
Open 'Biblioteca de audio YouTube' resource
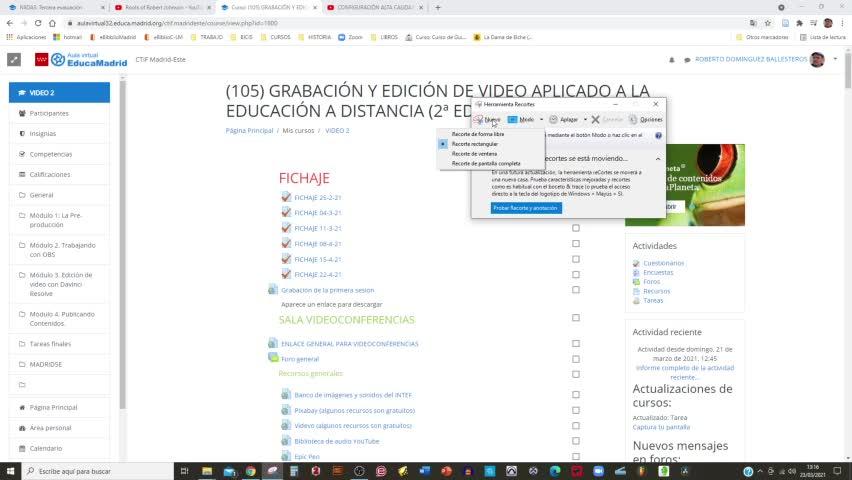pyautogui.click(x=337, y=441)
